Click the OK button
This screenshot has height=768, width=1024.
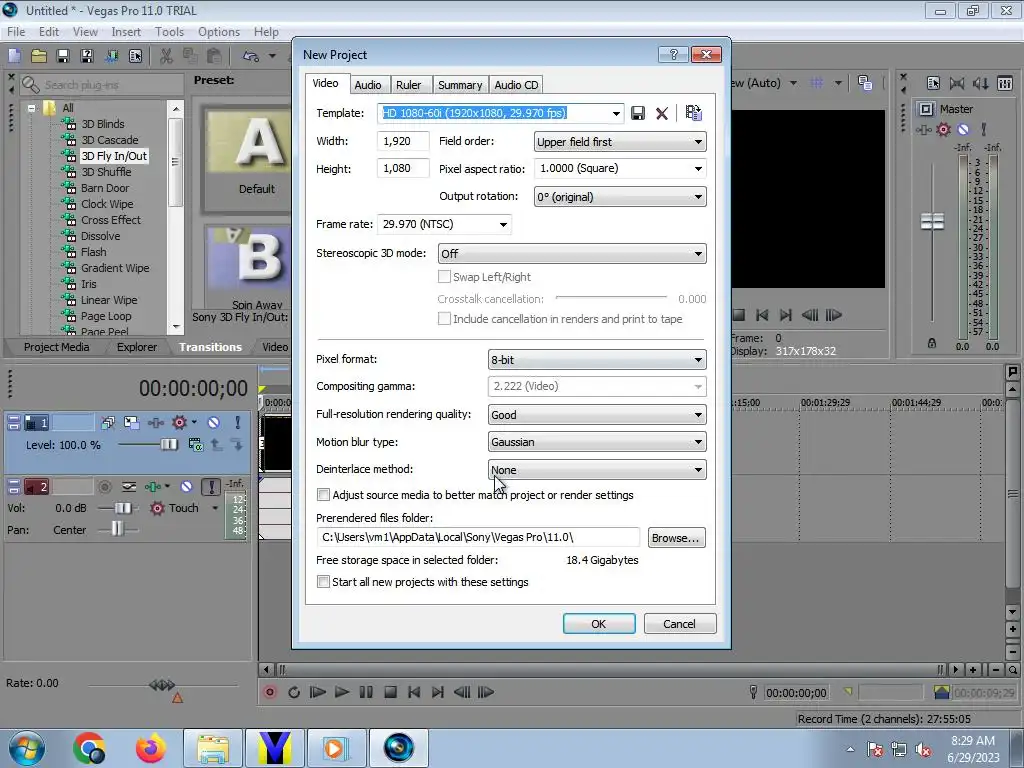pos(599,624)
